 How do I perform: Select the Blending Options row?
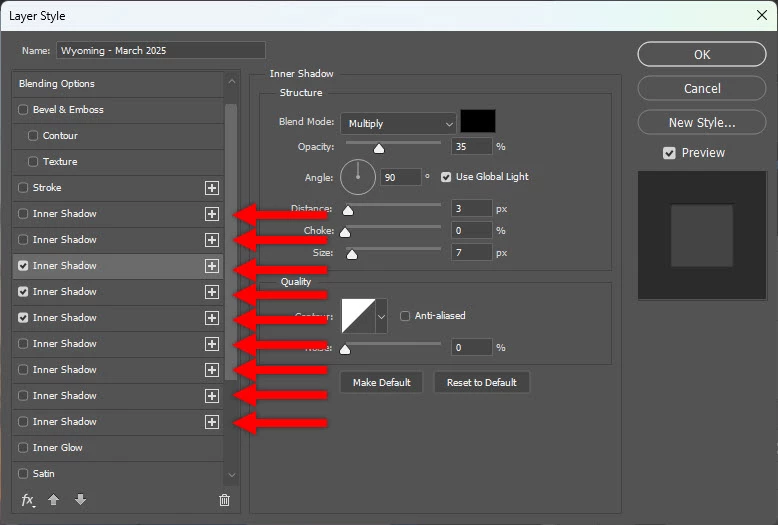click(x=118, y=84)
